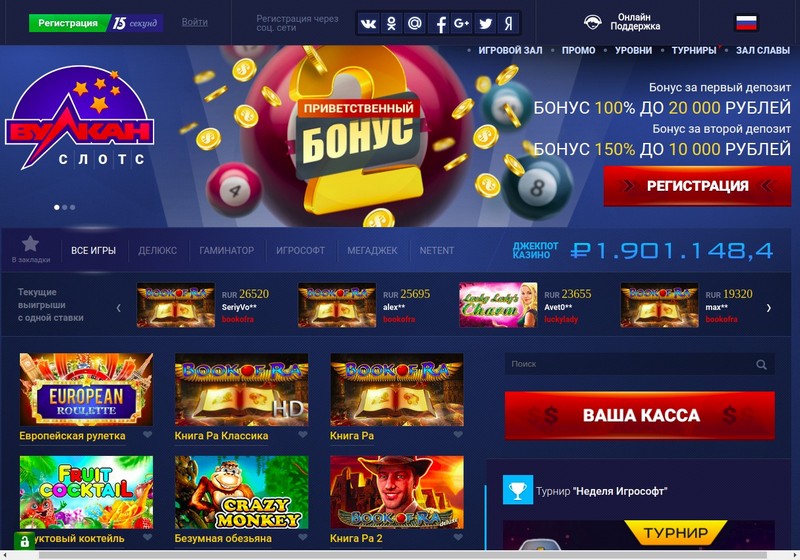Viewport: 800px width, 560px height.
Task: Show next winnings with right chevron
Action: coord(768,308)
